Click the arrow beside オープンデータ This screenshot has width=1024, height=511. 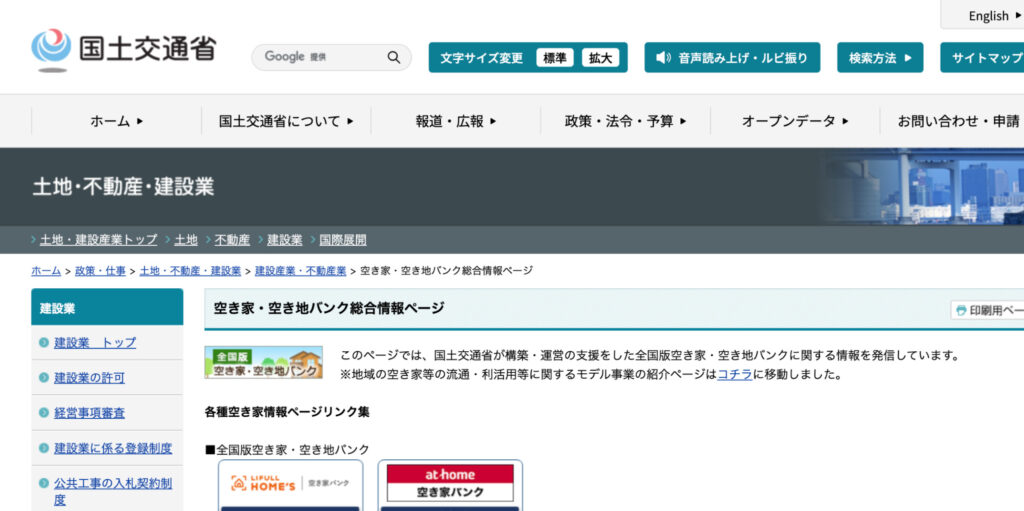click(846, 121)
